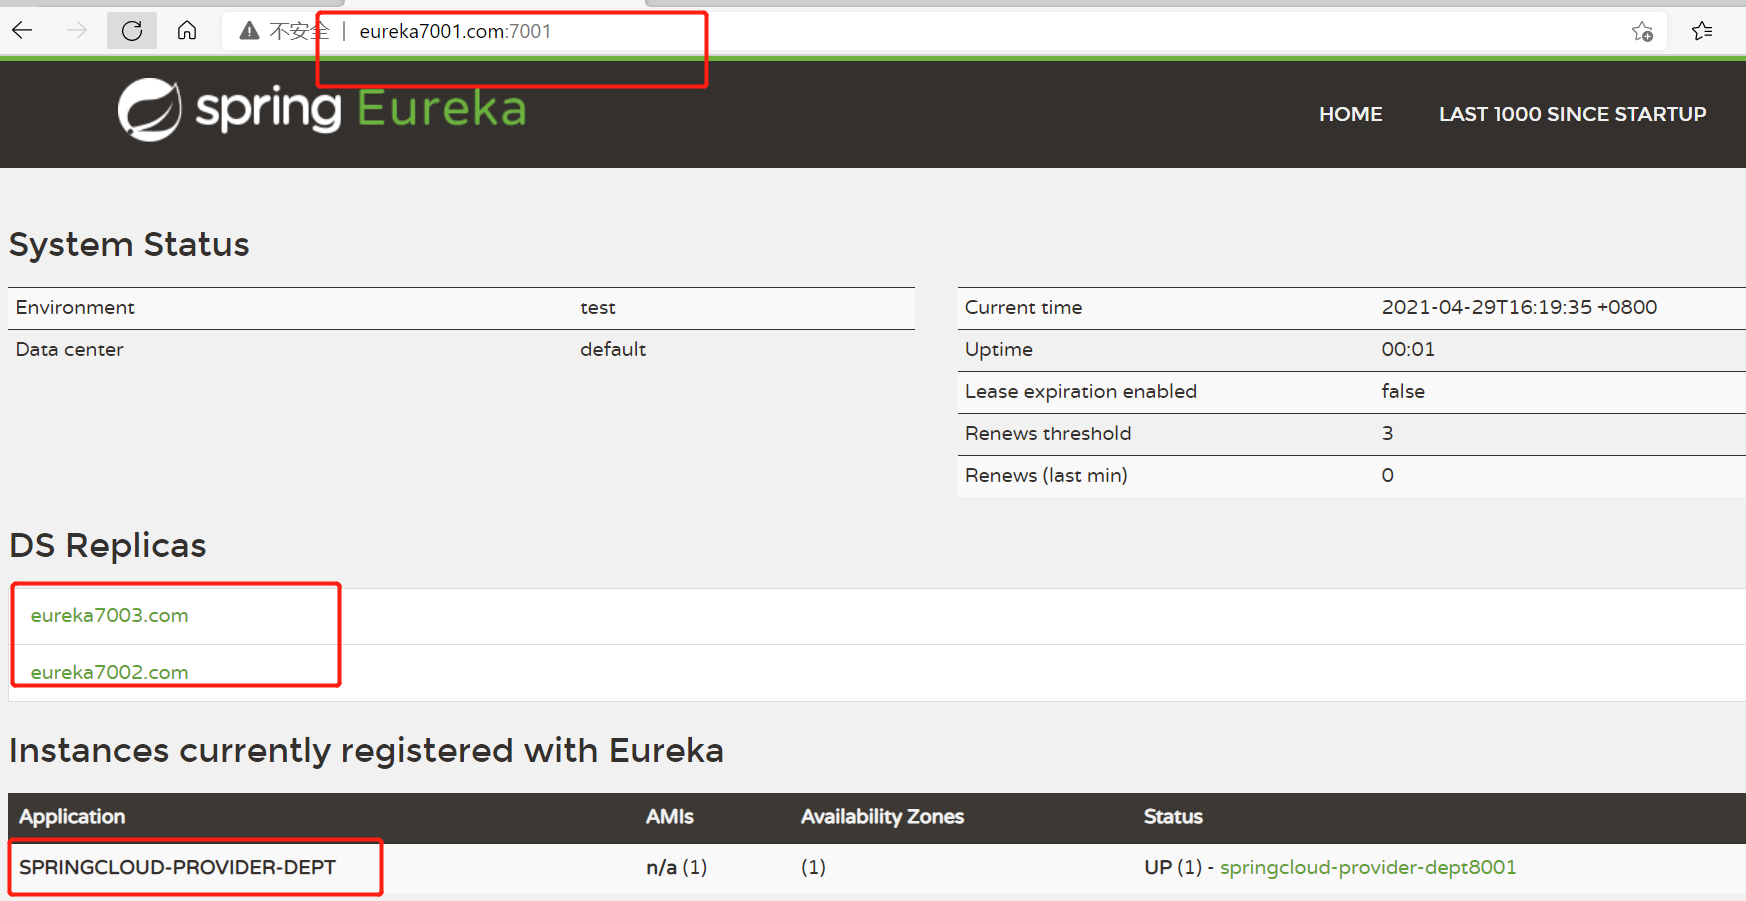This screenshot has height=901, width=1746.
Task: Select the Environment value test
Action: 598,307
